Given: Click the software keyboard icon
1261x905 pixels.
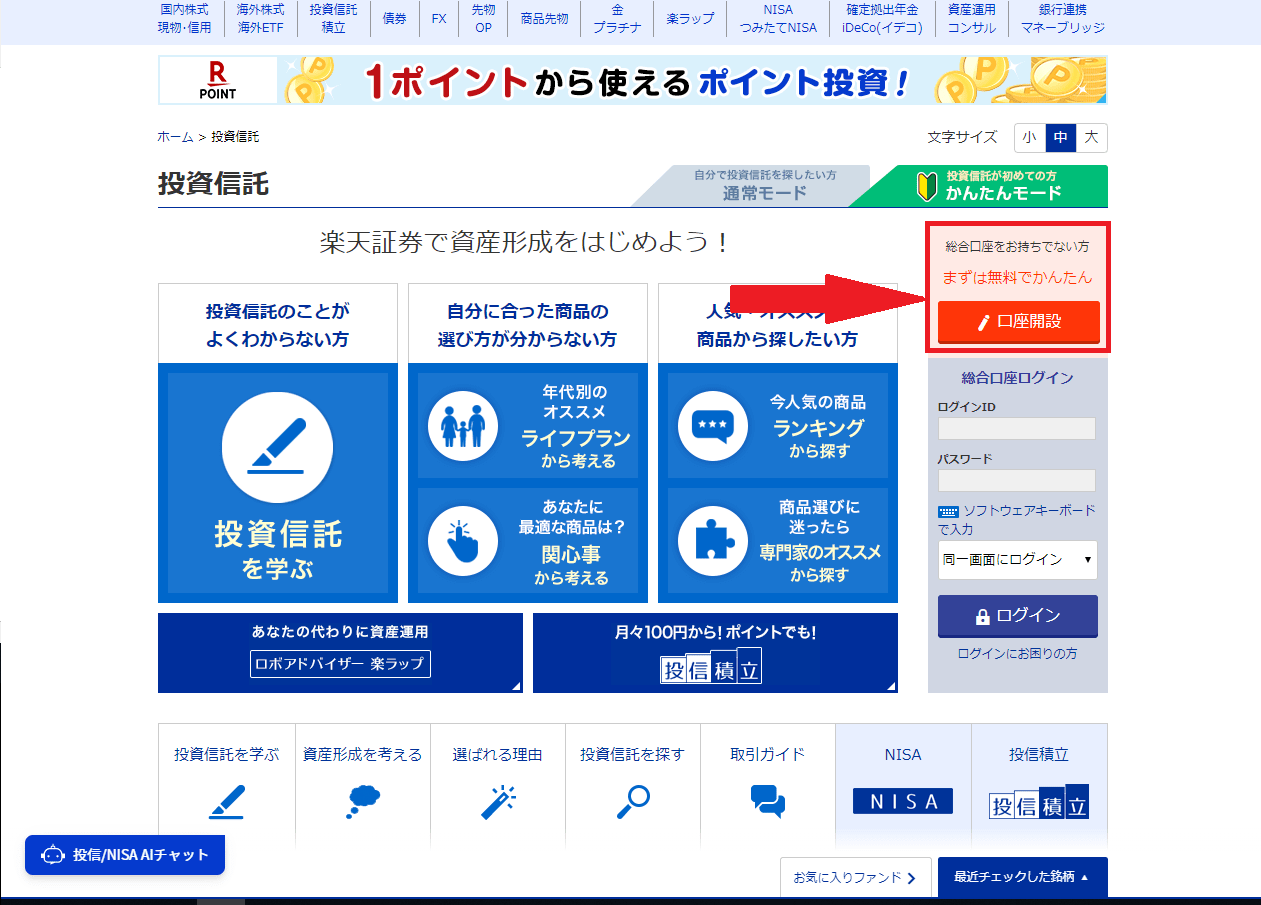Looking at the screenshot, I should (948, 511).
